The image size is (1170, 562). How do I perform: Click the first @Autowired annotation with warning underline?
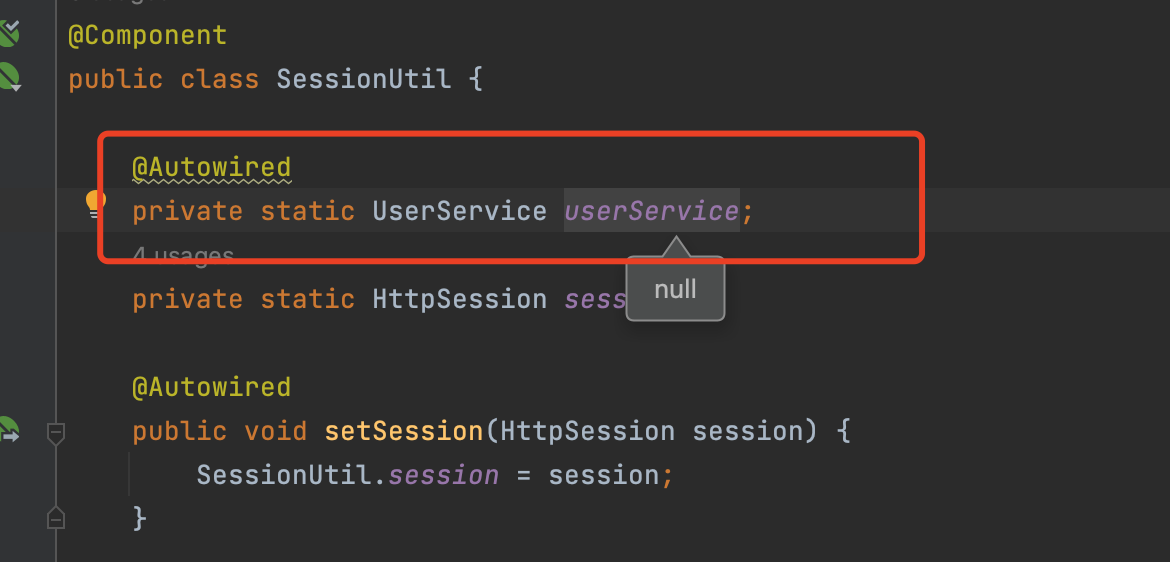(x=211, y=167)
